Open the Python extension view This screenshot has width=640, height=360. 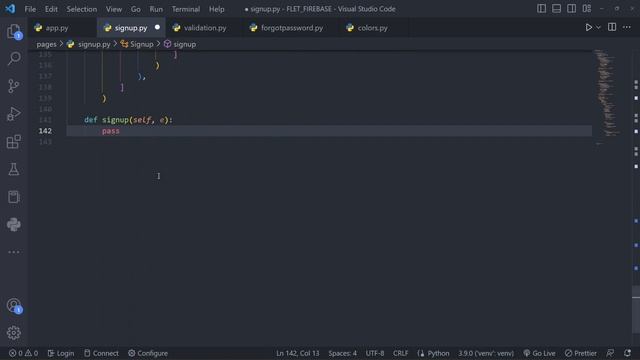14,224
